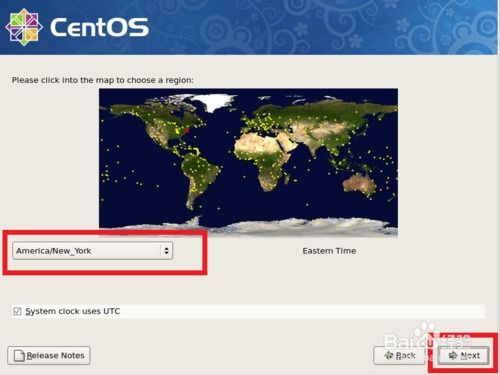Click the CentOS wordmark in the header
Viewport: 500px width, 375px height.
pos(99,27)
